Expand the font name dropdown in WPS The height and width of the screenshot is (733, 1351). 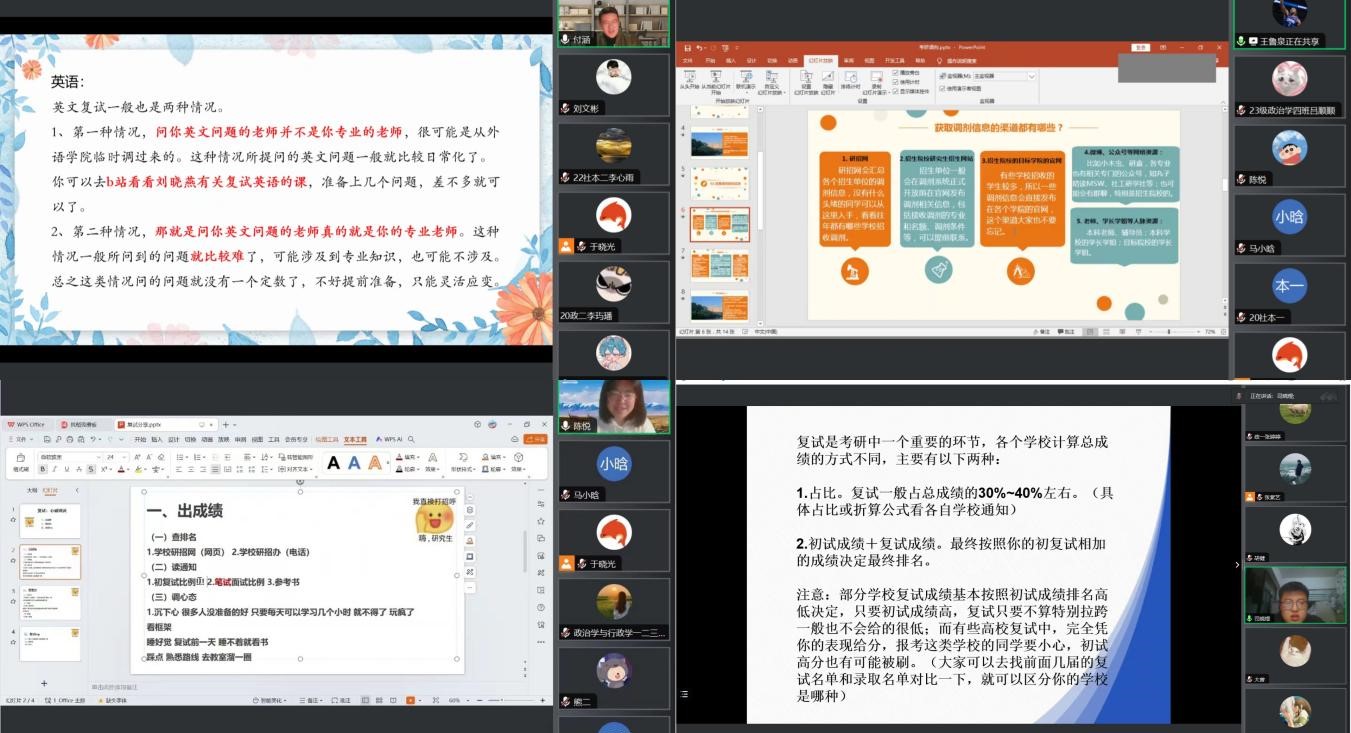[98, 456]
